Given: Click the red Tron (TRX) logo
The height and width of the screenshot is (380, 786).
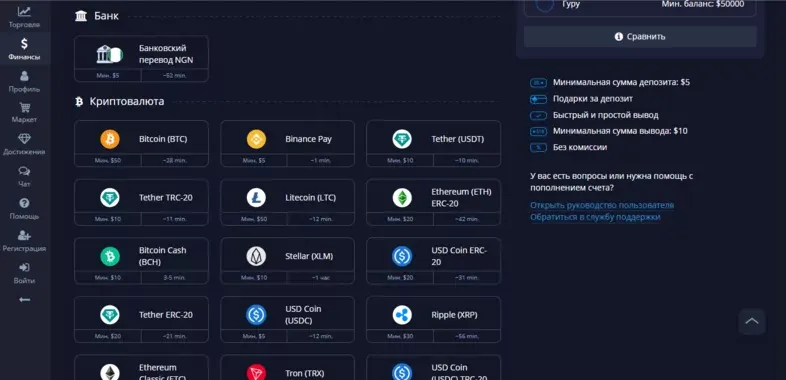Looking at the screenshot, I should (256, 372).
